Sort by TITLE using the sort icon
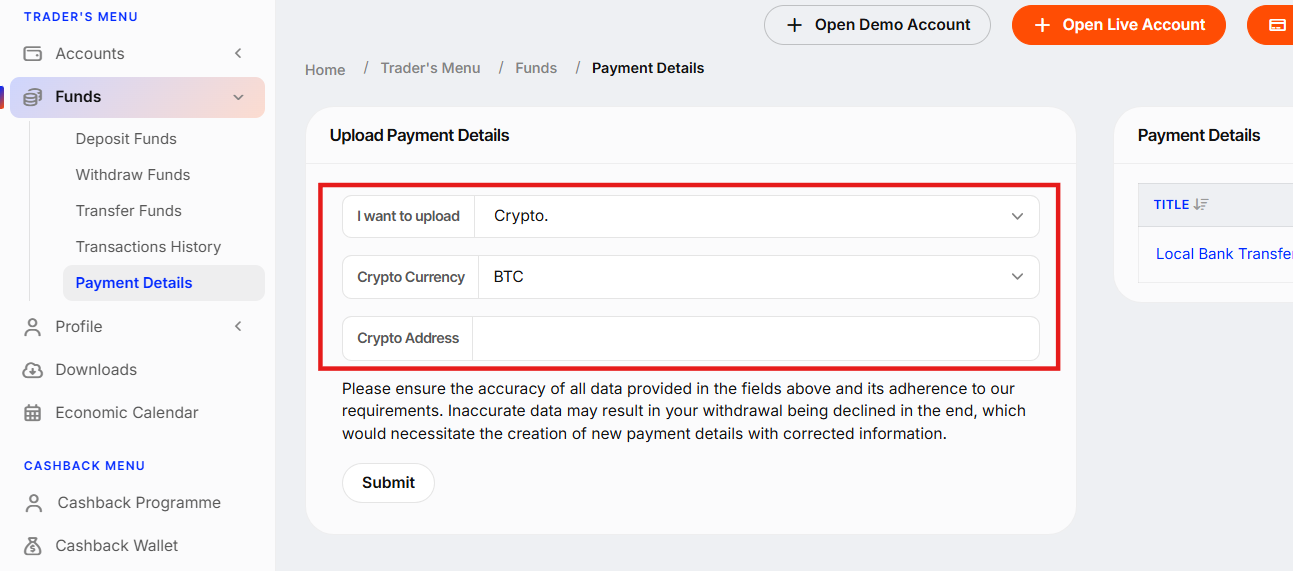The image size is (1293, 571). [x=1201, y=204]
